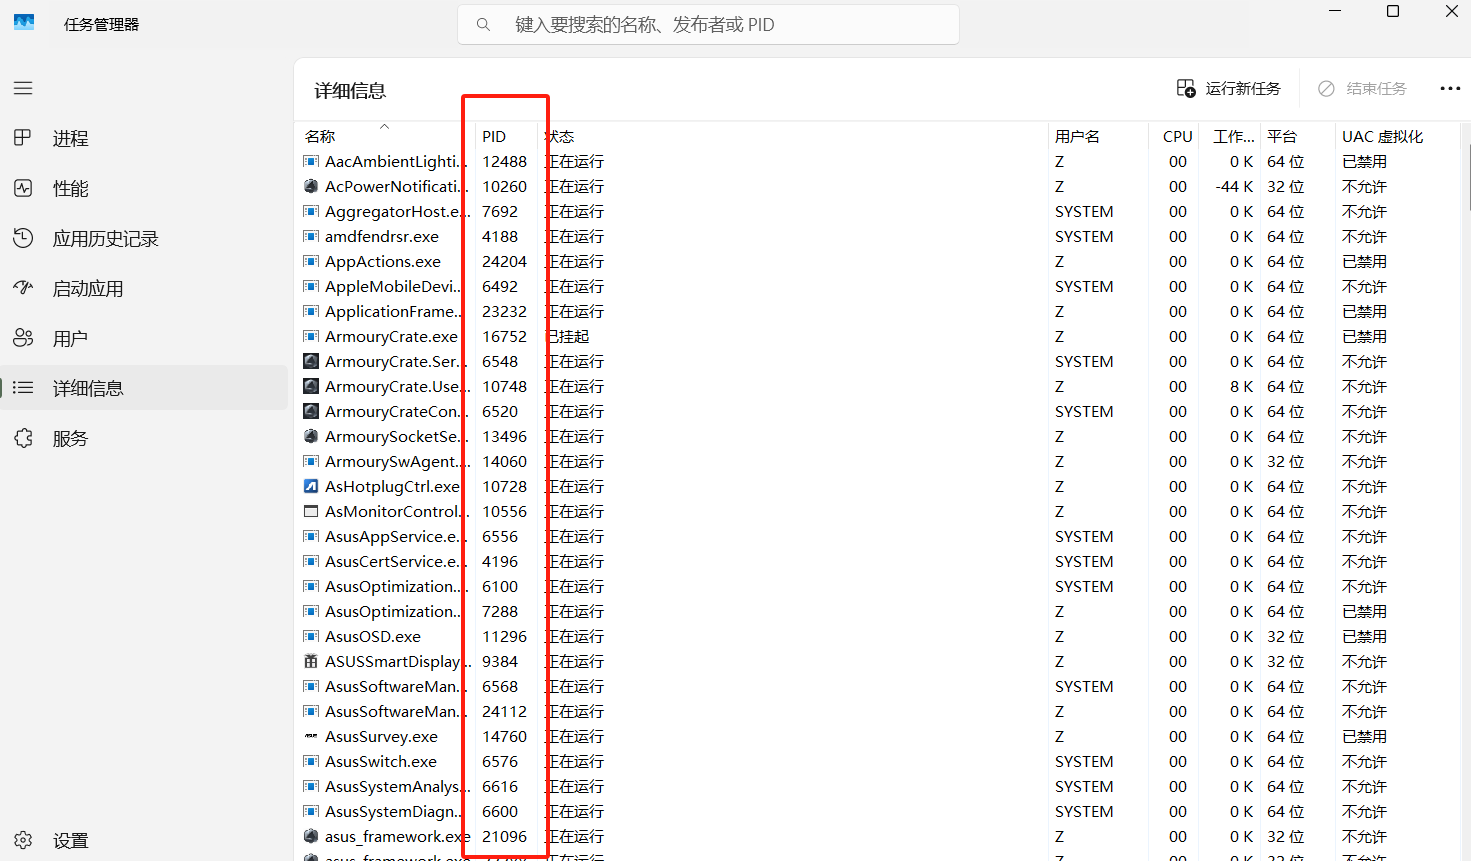Click the ArmourySocketSe process icon
The image size is (1471, 861).
tap(311, 436)
